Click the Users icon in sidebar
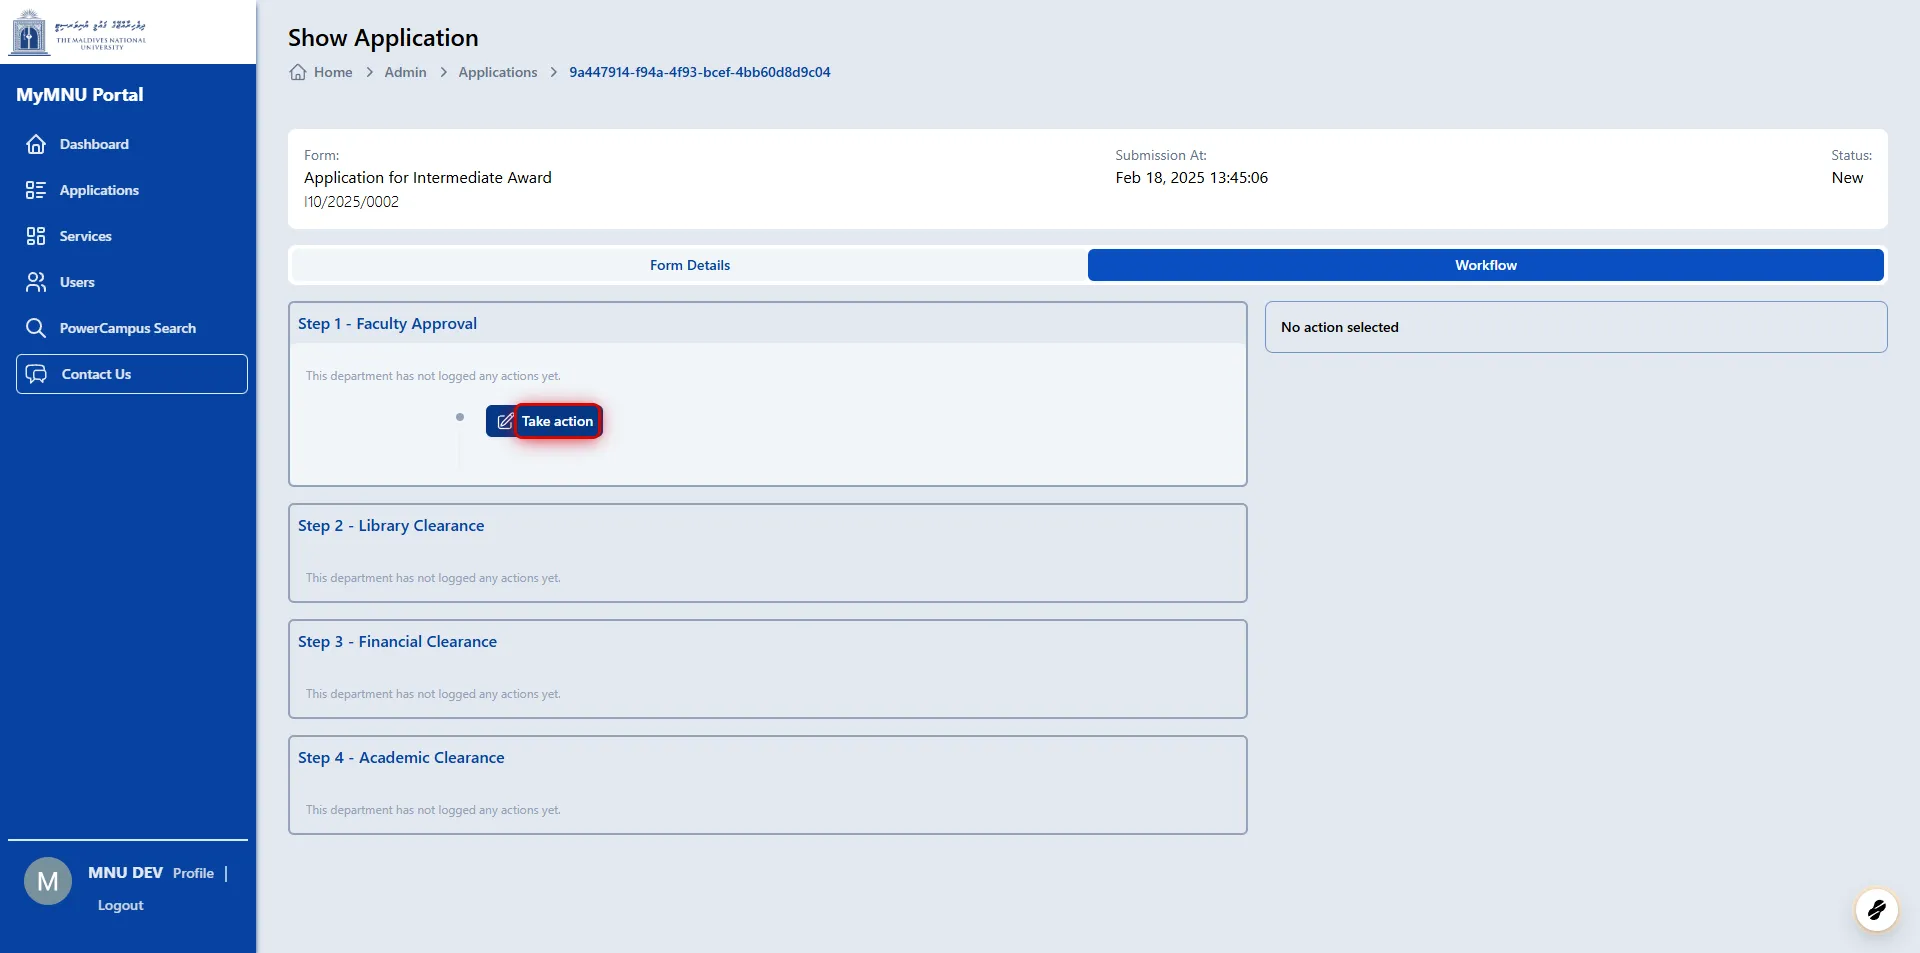The image size is (1920, 953). [36, 282]
